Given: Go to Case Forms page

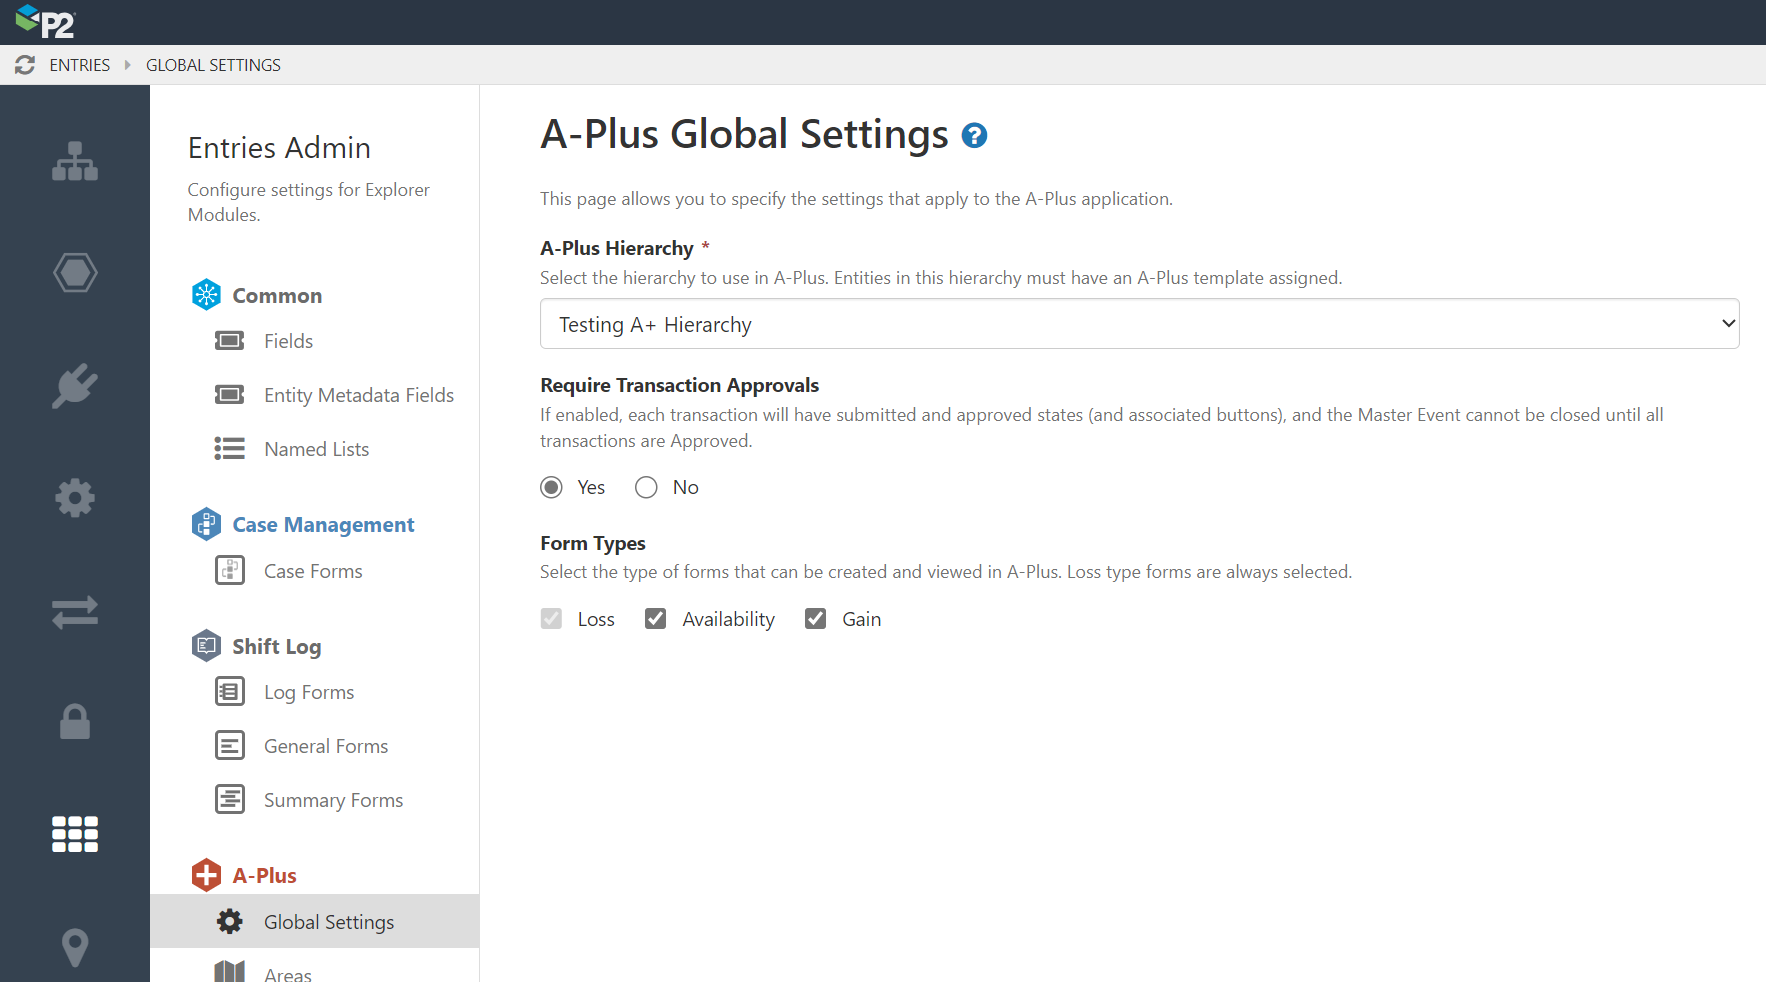Looking at the screenshot, I should [x=313, y=571].
